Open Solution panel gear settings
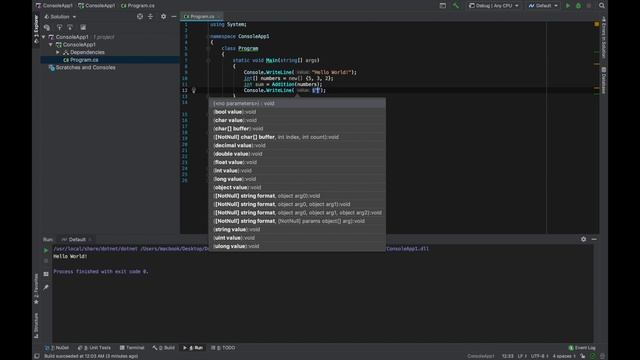The height and width of the screenshot is (360, 640). [x=163, y=16]
